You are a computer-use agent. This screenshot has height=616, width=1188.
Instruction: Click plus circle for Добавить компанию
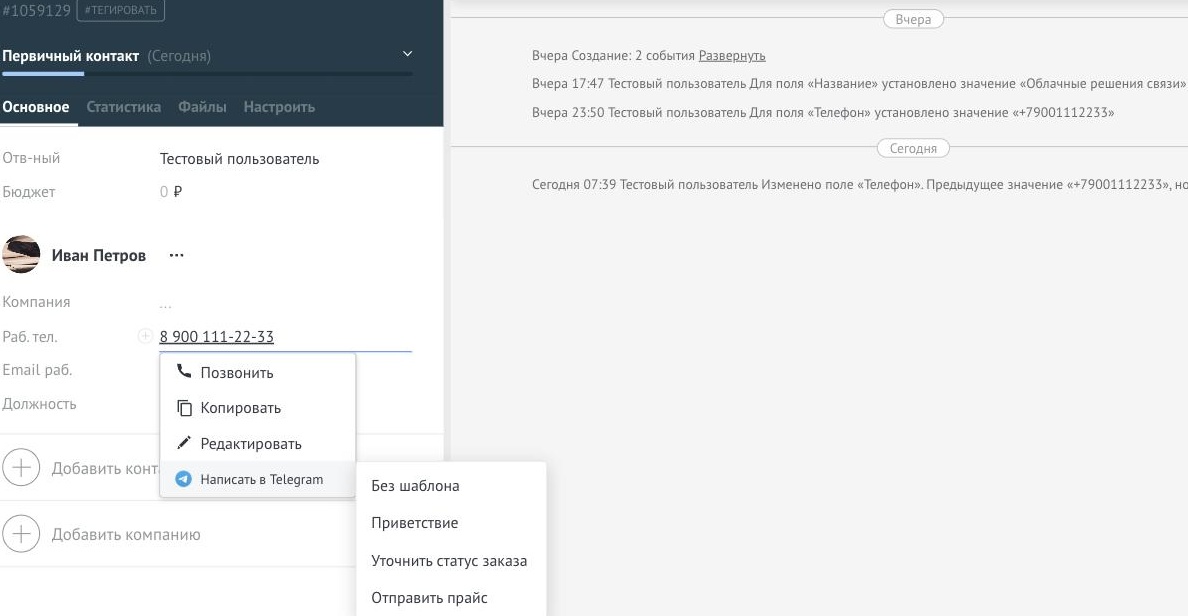click(x=21, y=534)
